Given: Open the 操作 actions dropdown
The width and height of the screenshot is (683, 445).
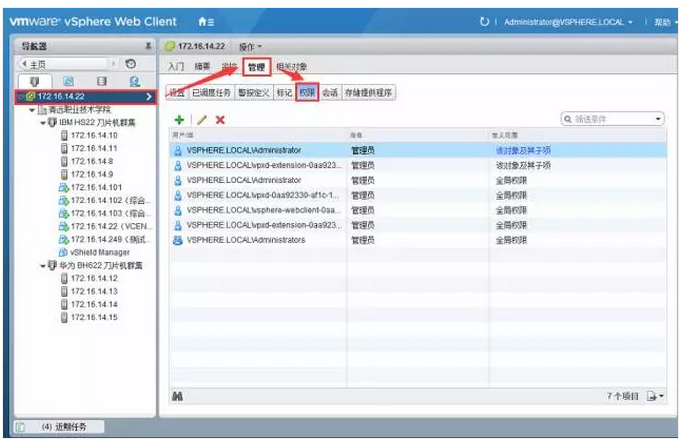Looking at the screenshot, I should click(x=250, y=47).
